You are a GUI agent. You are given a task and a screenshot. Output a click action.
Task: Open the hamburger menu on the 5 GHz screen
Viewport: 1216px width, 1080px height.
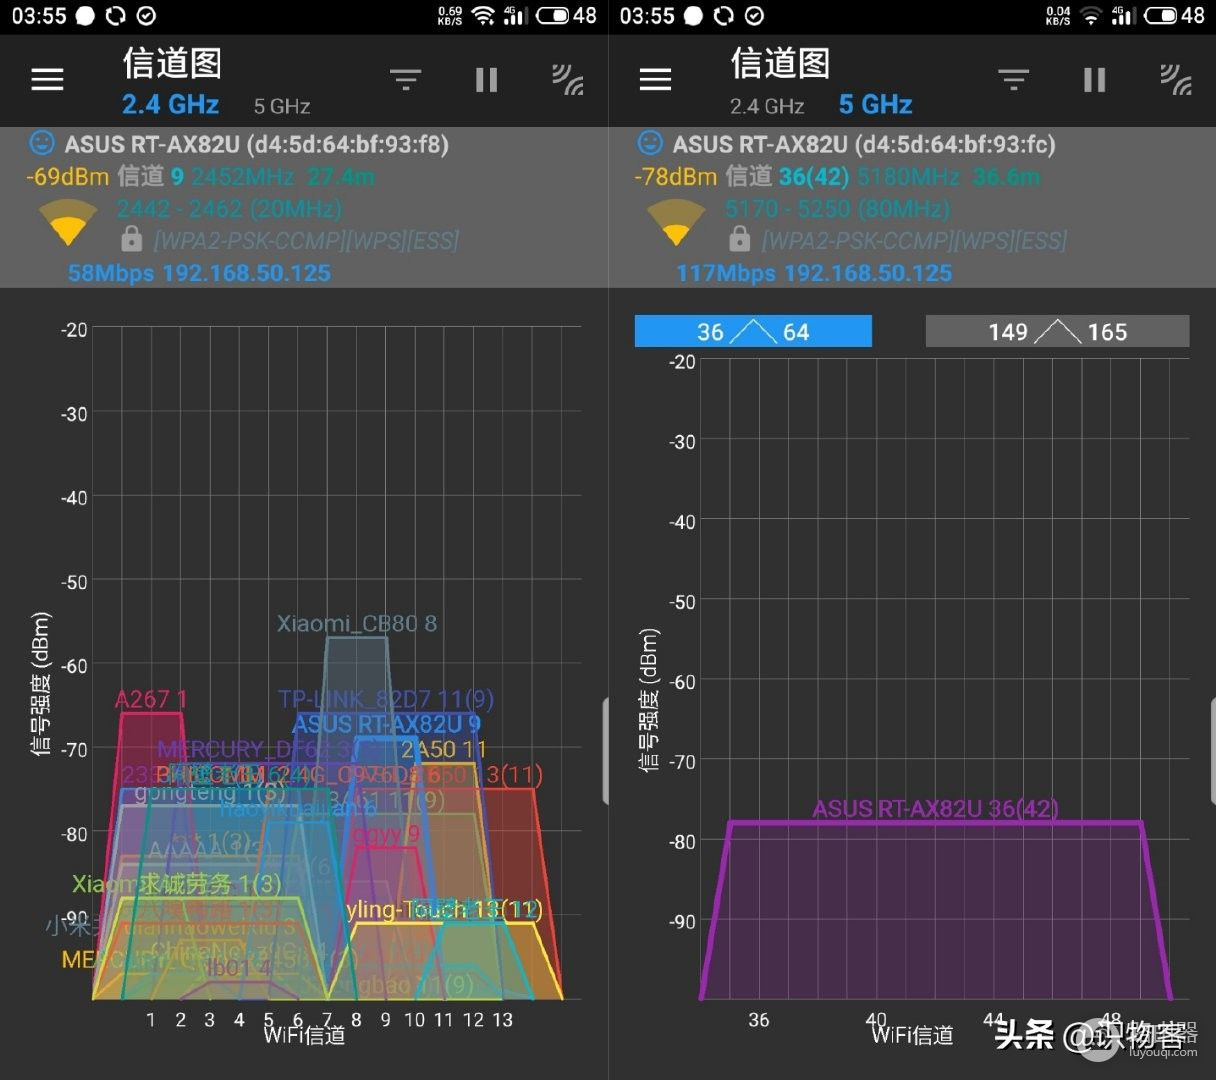[655, 79]
